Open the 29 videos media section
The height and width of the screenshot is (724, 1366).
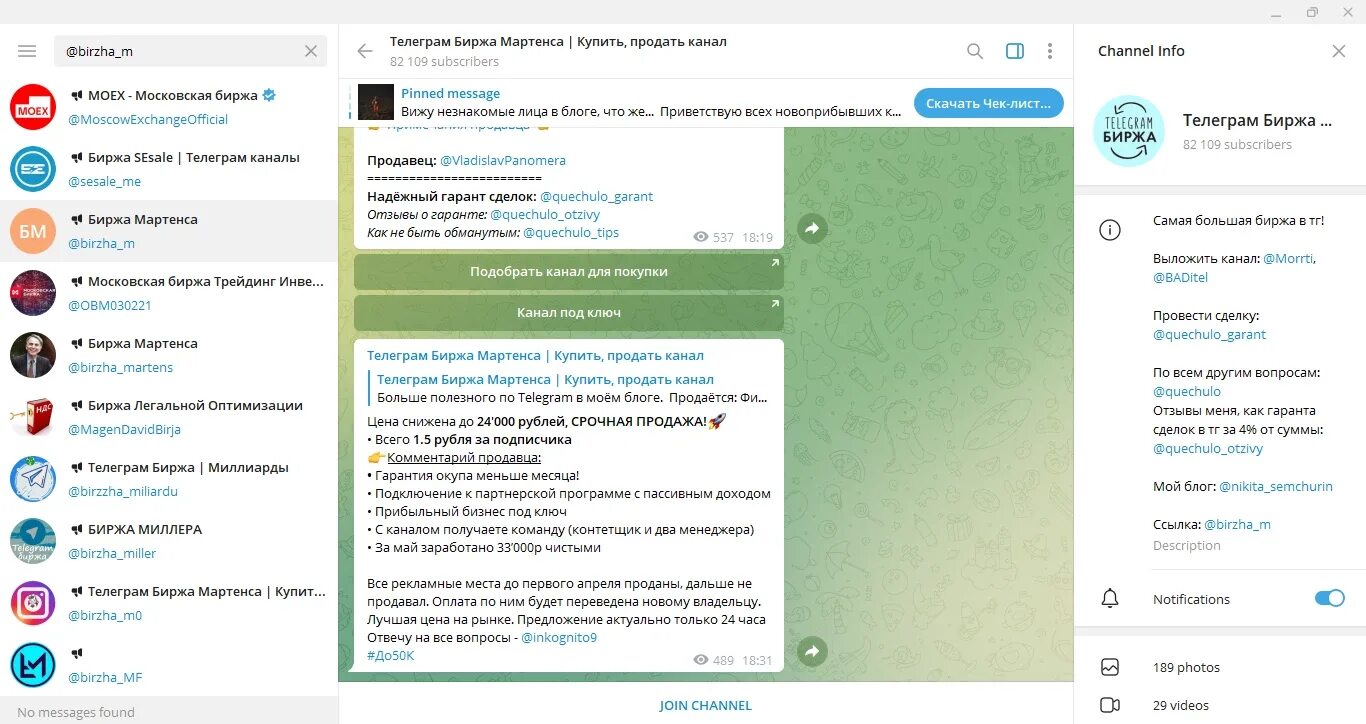click(1220, 705)
